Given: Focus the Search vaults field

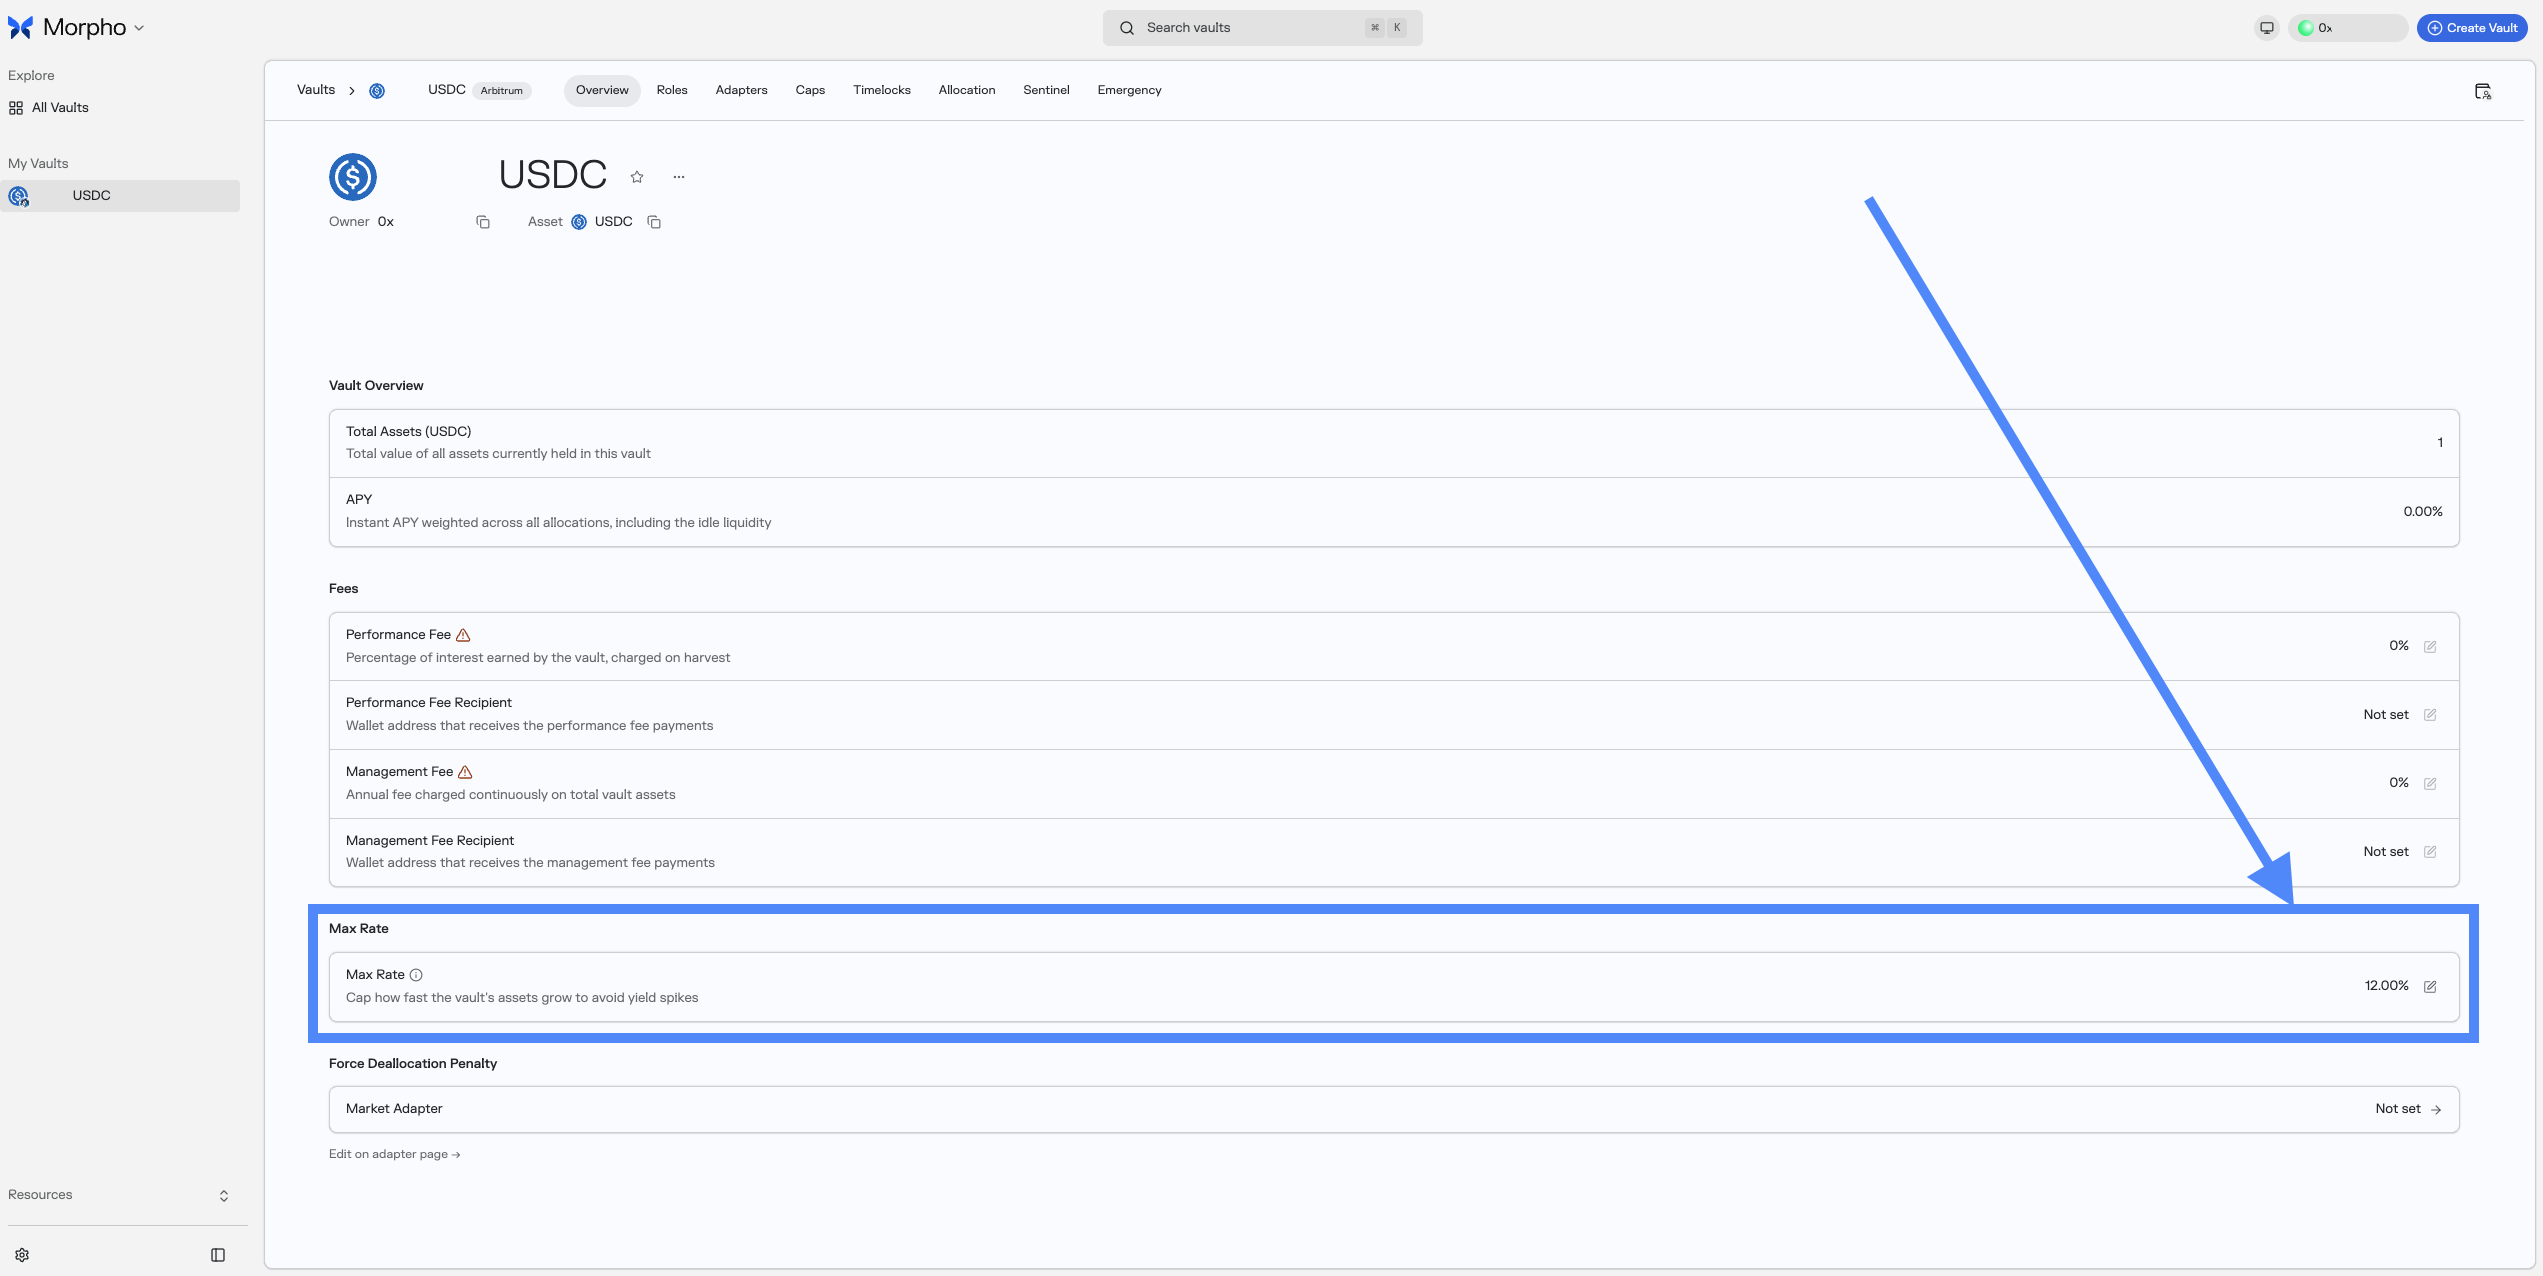Looking at the screenshot, I should (x=1262, y=28).
